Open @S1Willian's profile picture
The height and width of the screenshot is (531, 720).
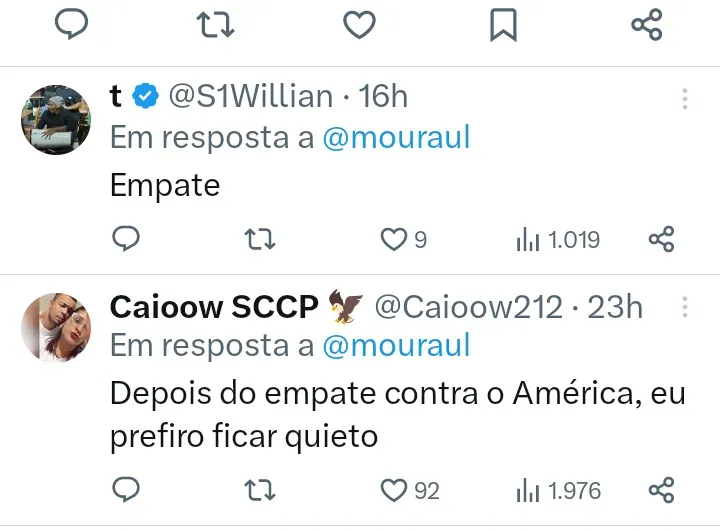click(x=56, y=119)
